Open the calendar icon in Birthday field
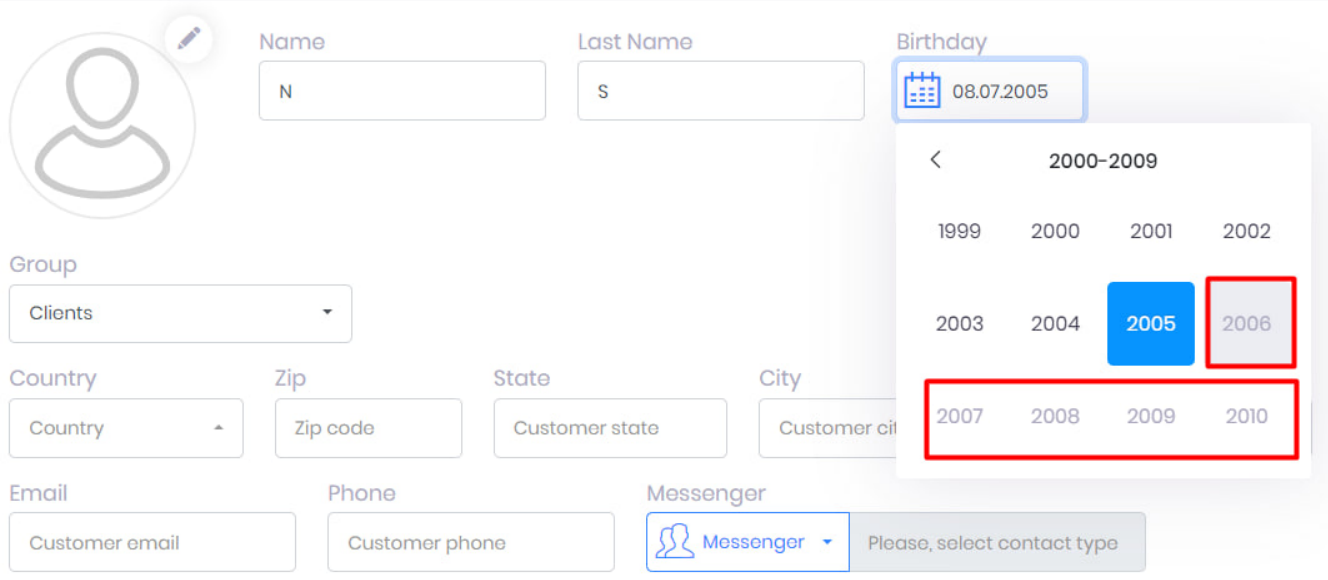Viewport: 1328px width, 580px height. click(x=921, y=91)
